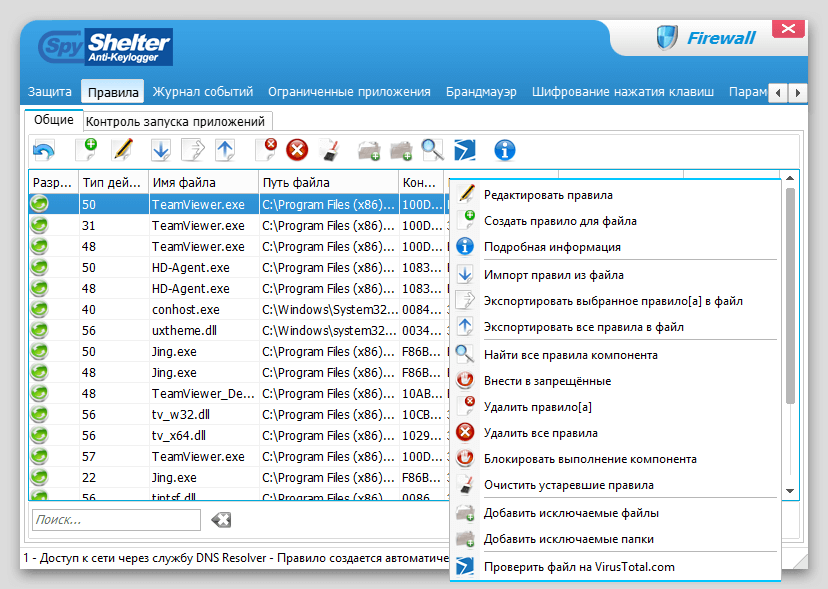Image resolution: width=828 pixels, height=589 pixels.
Task: Click add excluded files toolbar icon
Action: coord(369,151)
